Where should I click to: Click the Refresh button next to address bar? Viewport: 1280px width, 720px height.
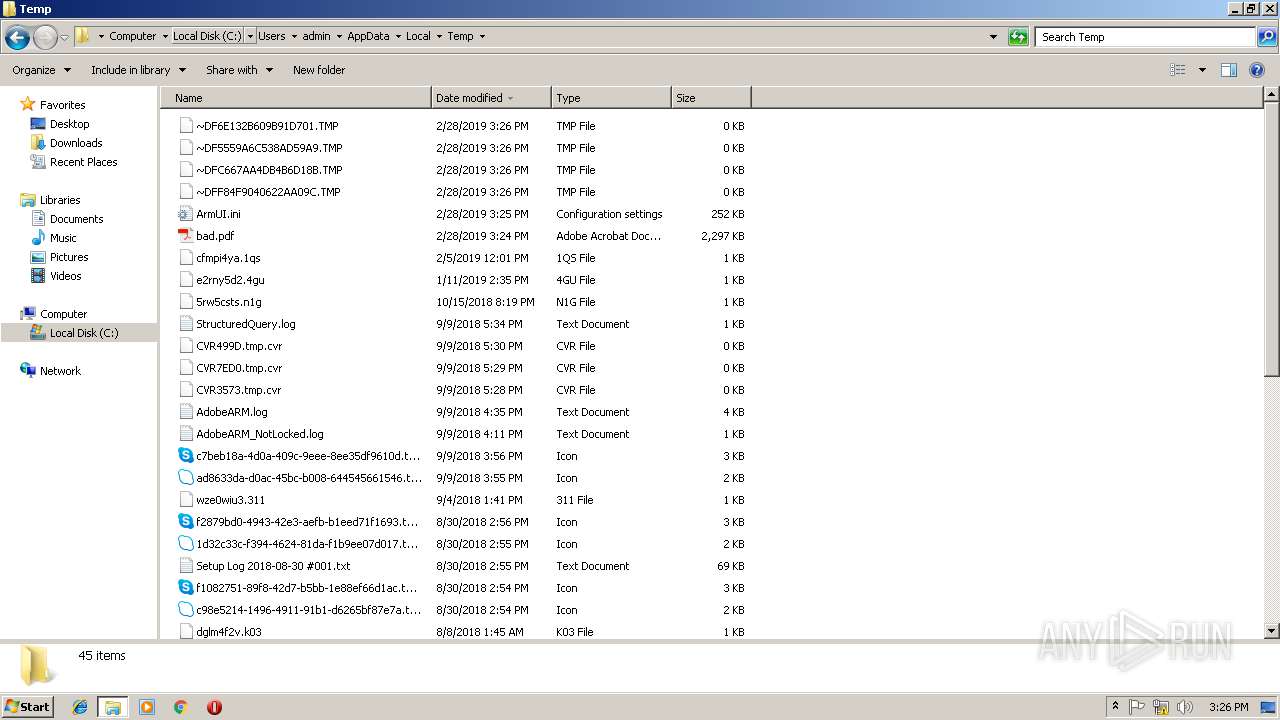(1018, 37)
